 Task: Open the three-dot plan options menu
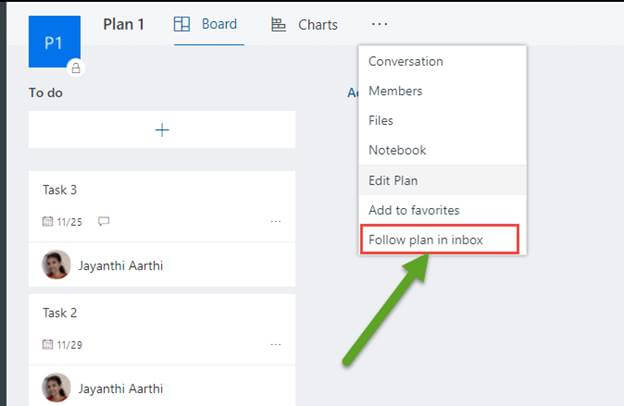point(379,24)
